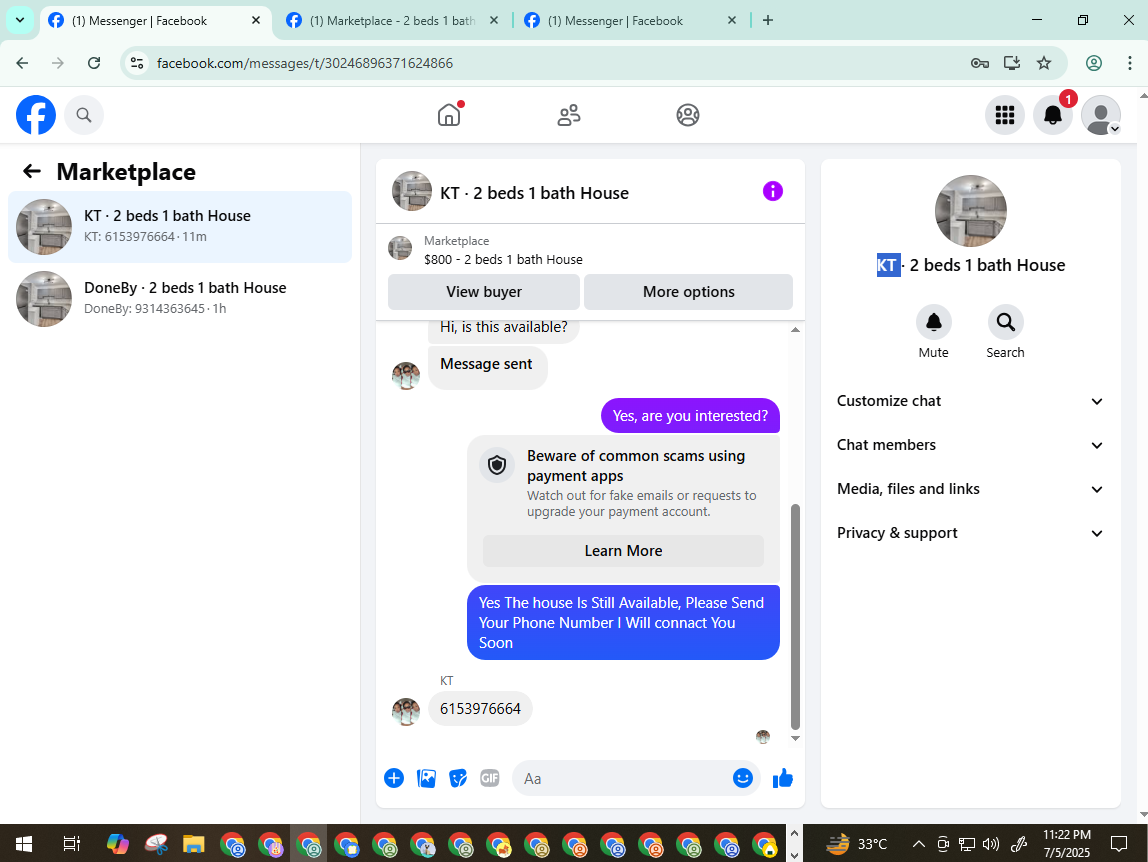Click the chat scrollbar thumb
This screenshot has height=862, width=1148.
pos(795,617)
